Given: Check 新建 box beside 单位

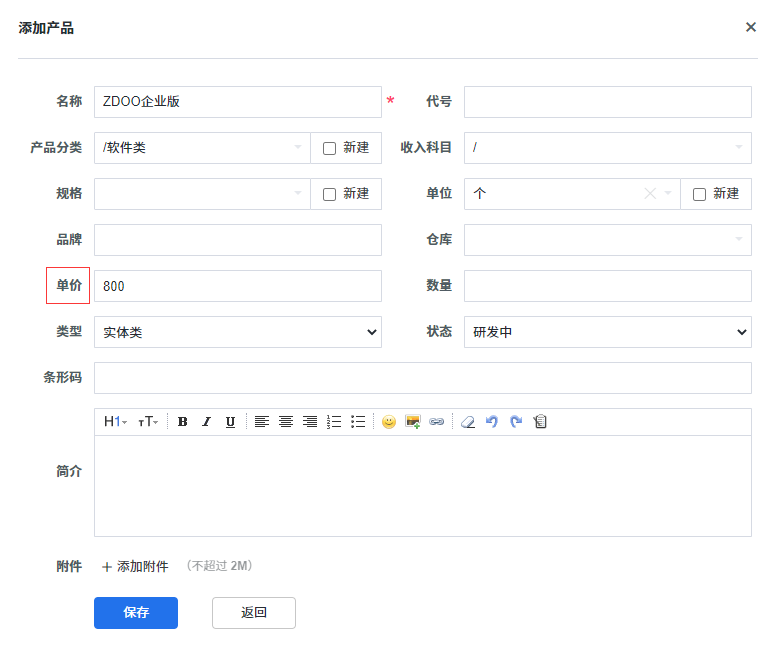Looking at the screenshot, I should pos(699,194).
